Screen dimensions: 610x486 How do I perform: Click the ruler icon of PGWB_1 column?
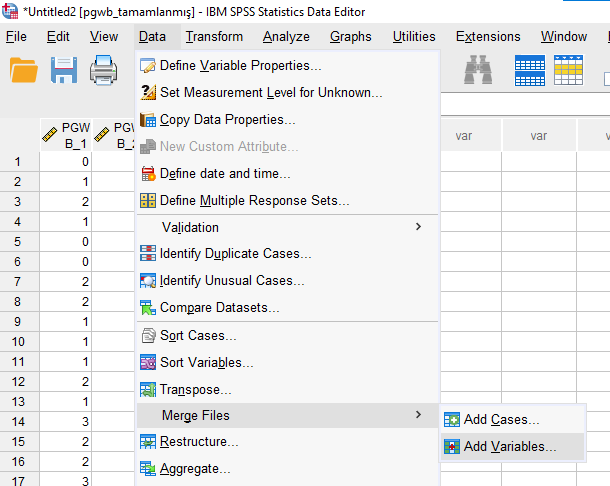pos(49,135)
